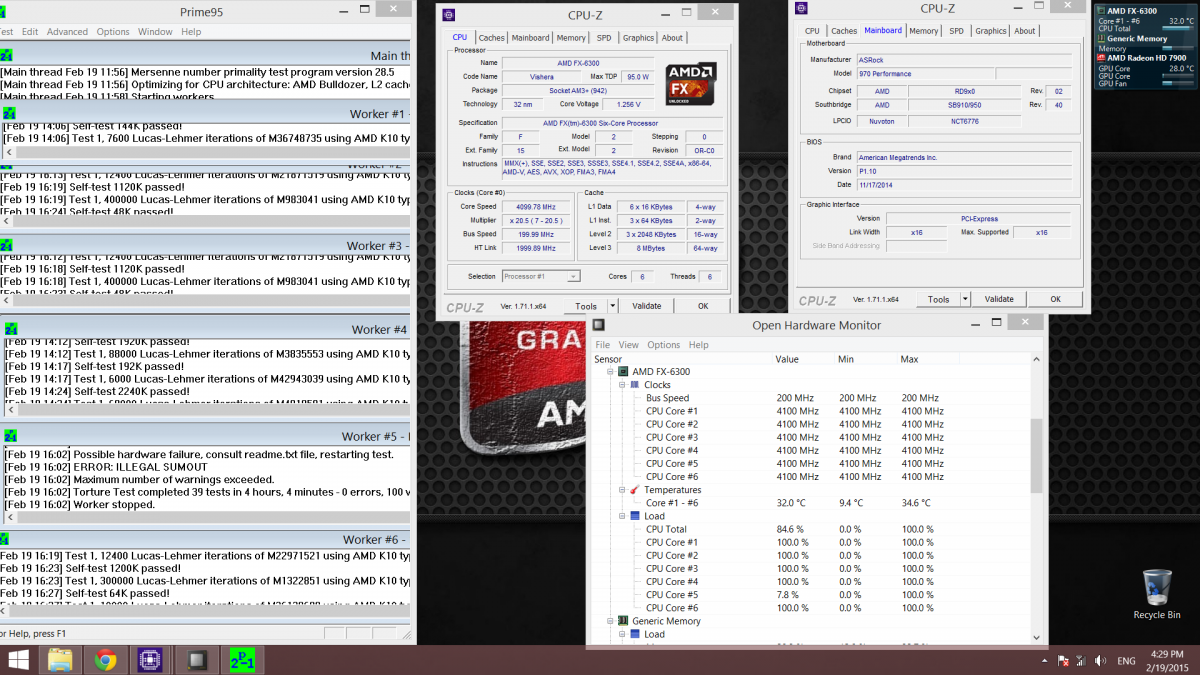Open Graphics tab in left CPU-Z

638,38
